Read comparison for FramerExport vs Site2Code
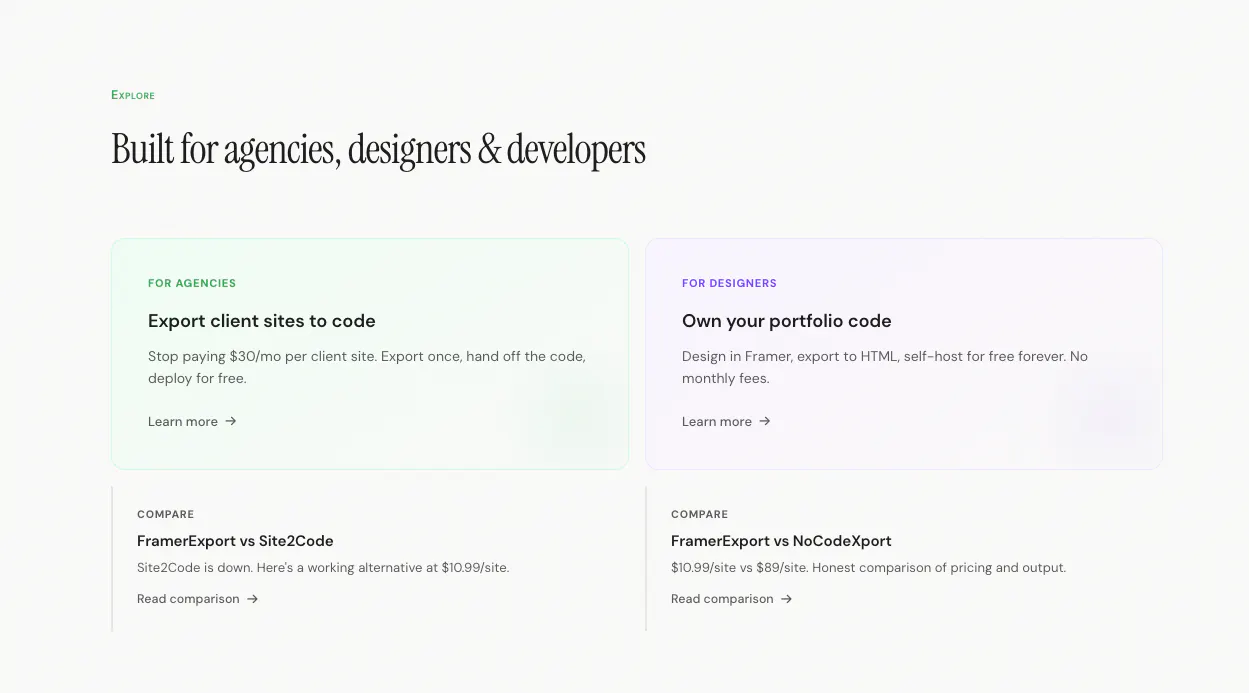The width and height of the screenshot is (1249, 693). click(198, 599)
